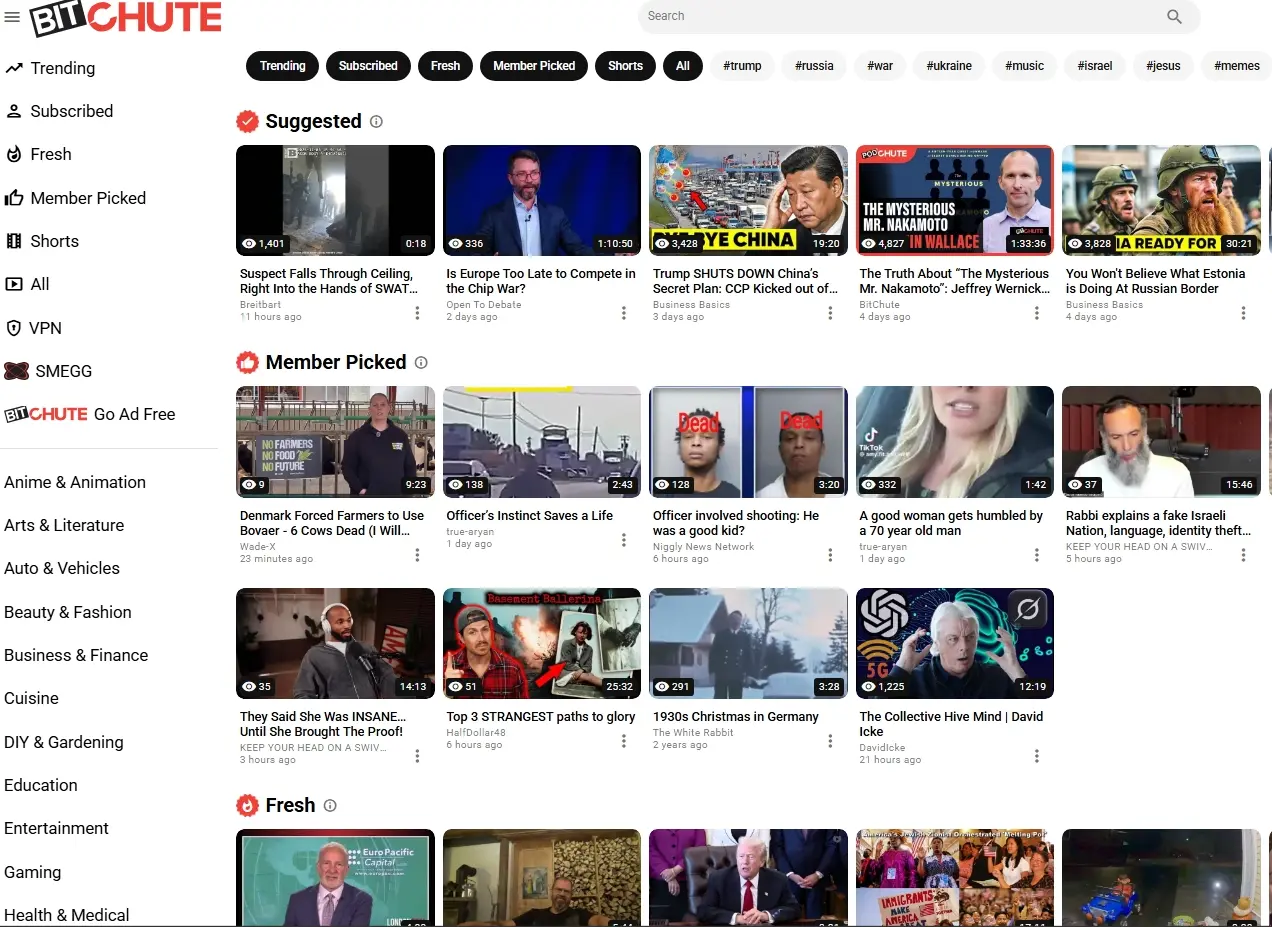
Task: Switch to the Shorts filter pill
Action: 625,66
